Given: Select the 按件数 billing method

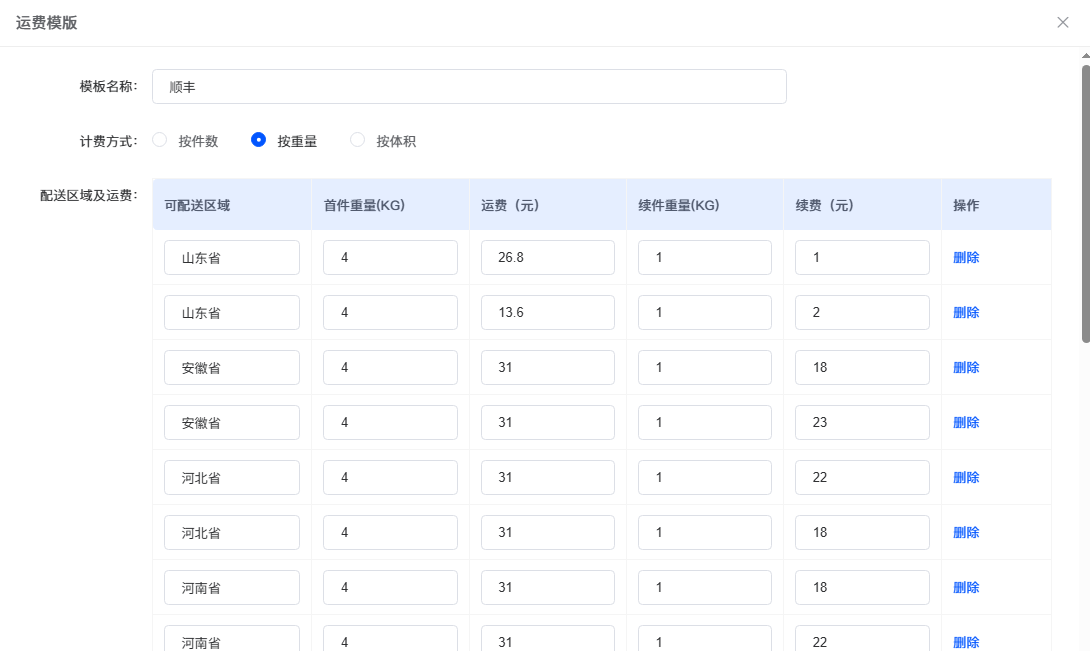Looking at the screenshot, I should point(159,140).
